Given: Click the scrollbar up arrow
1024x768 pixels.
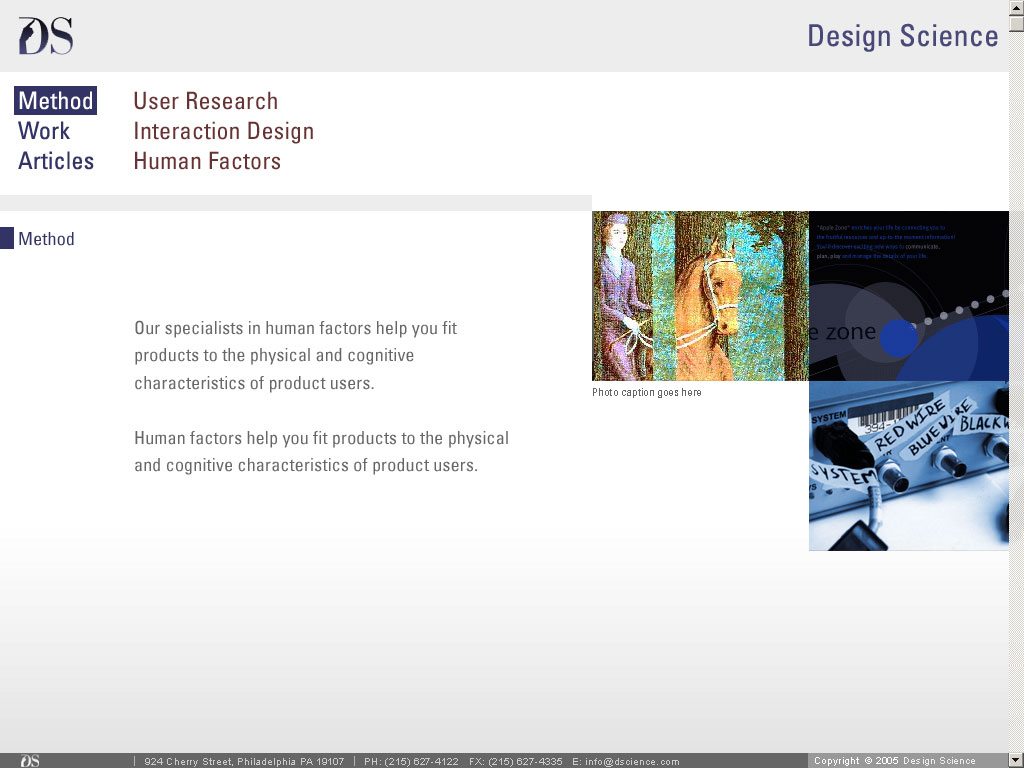Looking at the screenshot, I should (1016, 8).
